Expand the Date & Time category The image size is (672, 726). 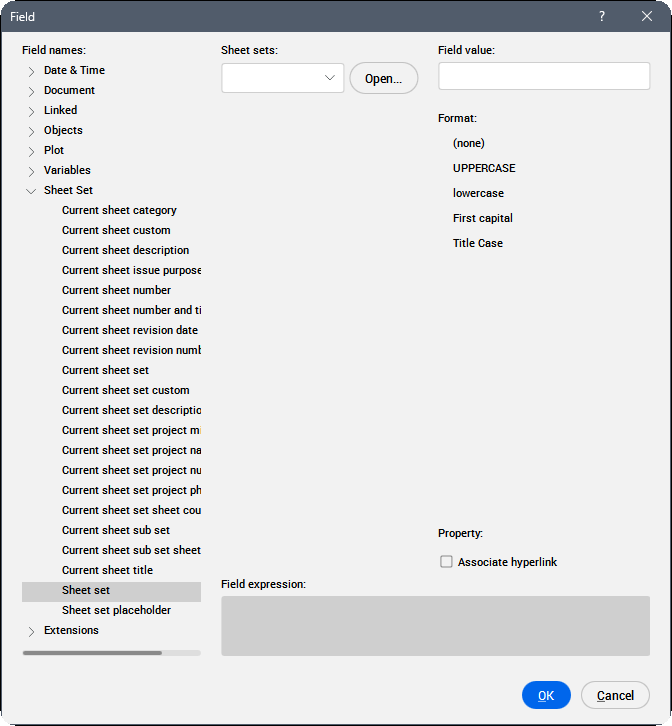point(32,71)
